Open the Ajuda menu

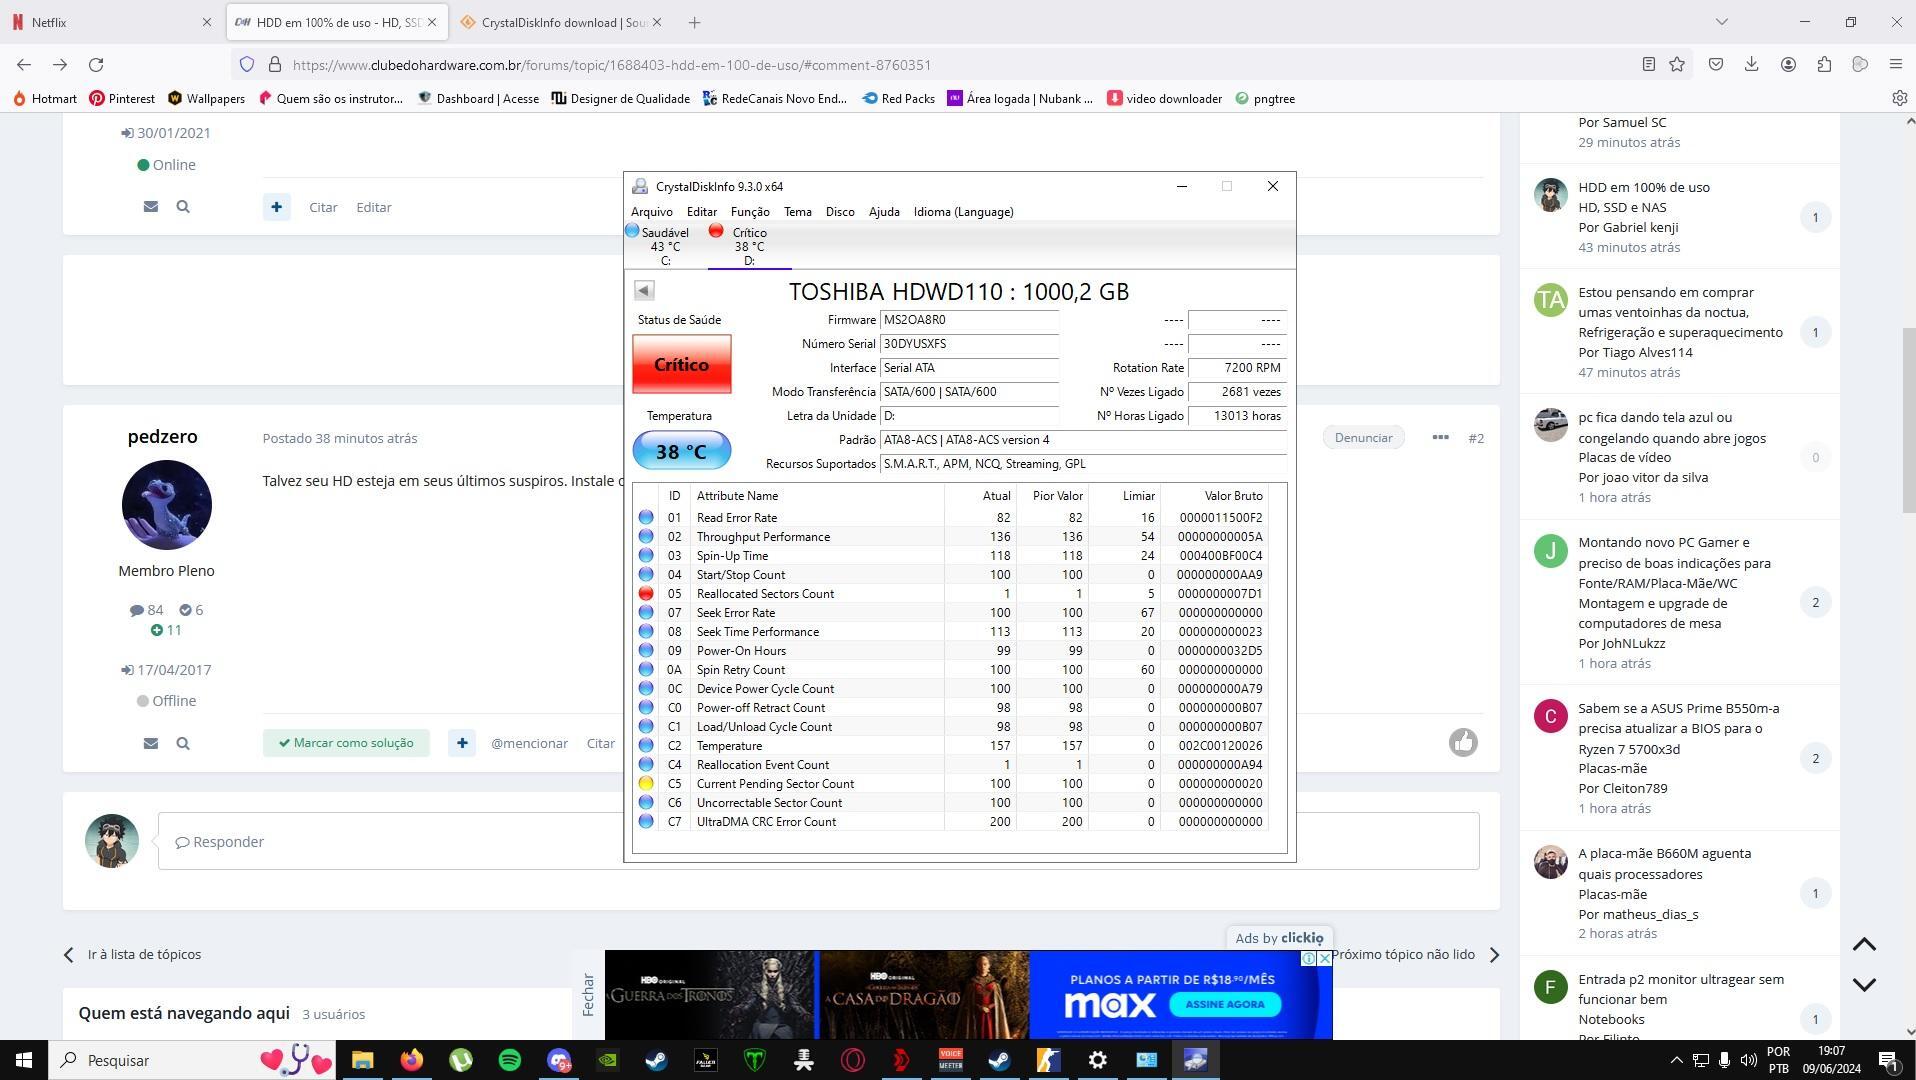pos(884,212)
